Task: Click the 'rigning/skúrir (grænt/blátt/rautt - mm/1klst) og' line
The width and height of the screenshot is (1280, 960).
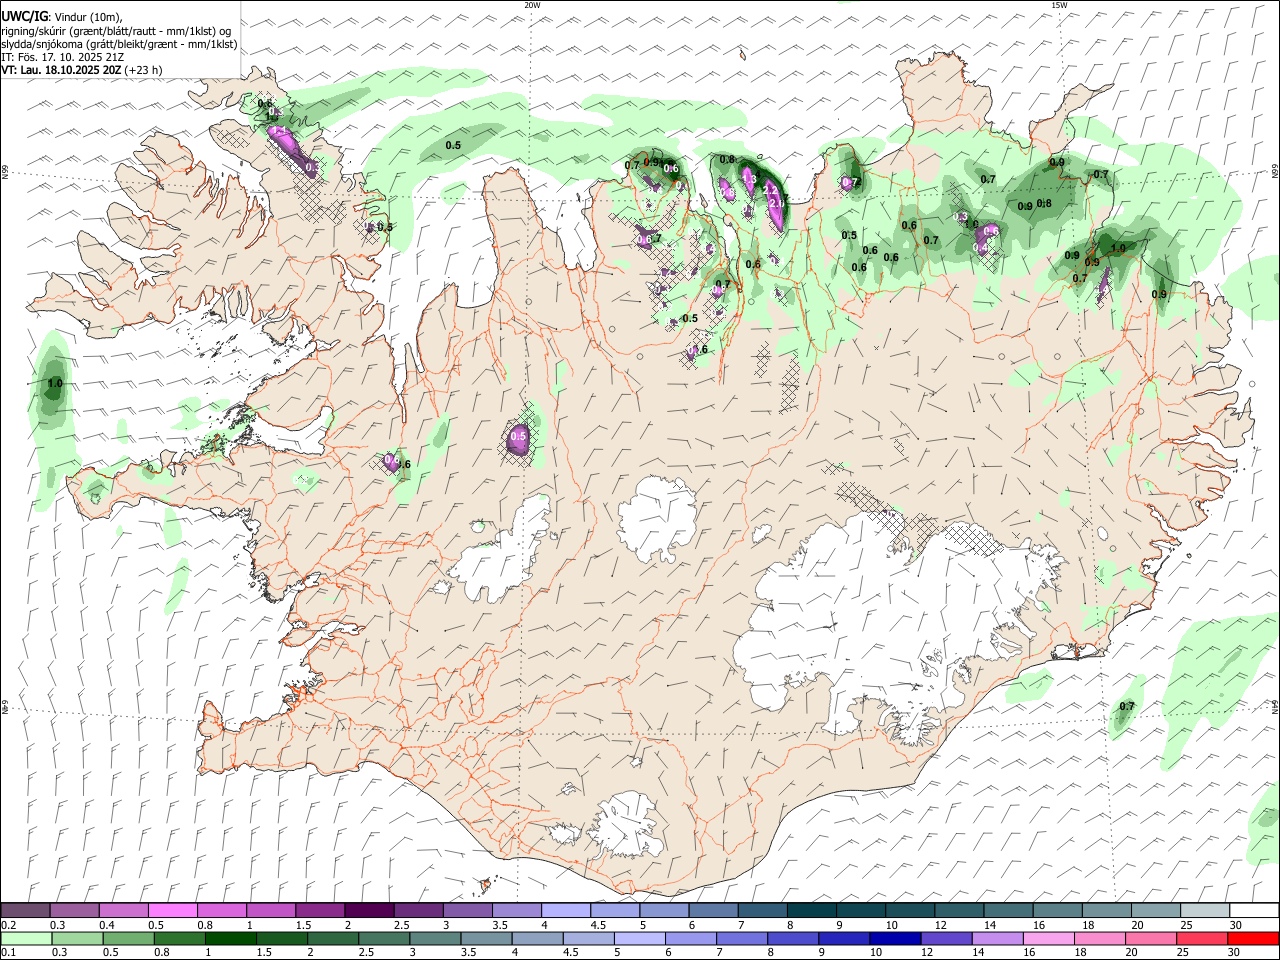Action: 117,31
